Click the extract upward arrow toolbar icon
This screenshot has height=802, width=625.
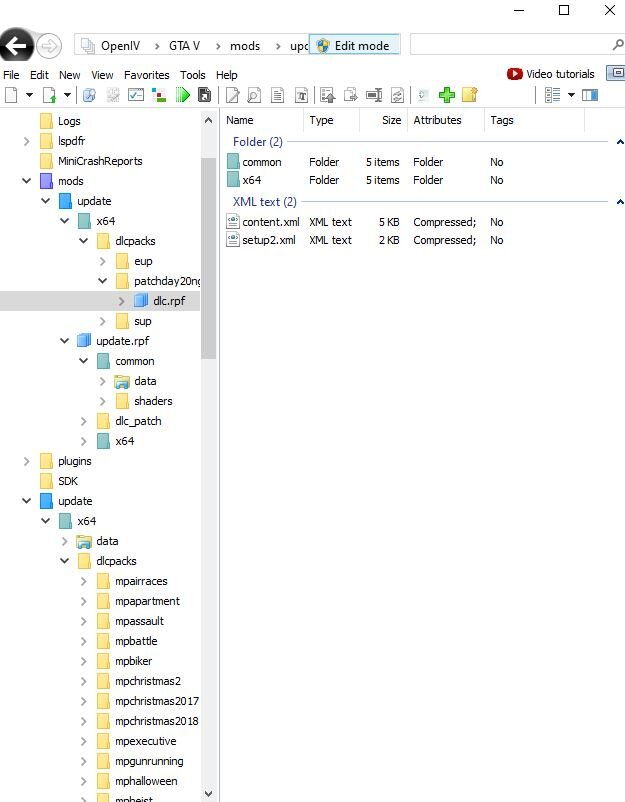click(327, 95)
